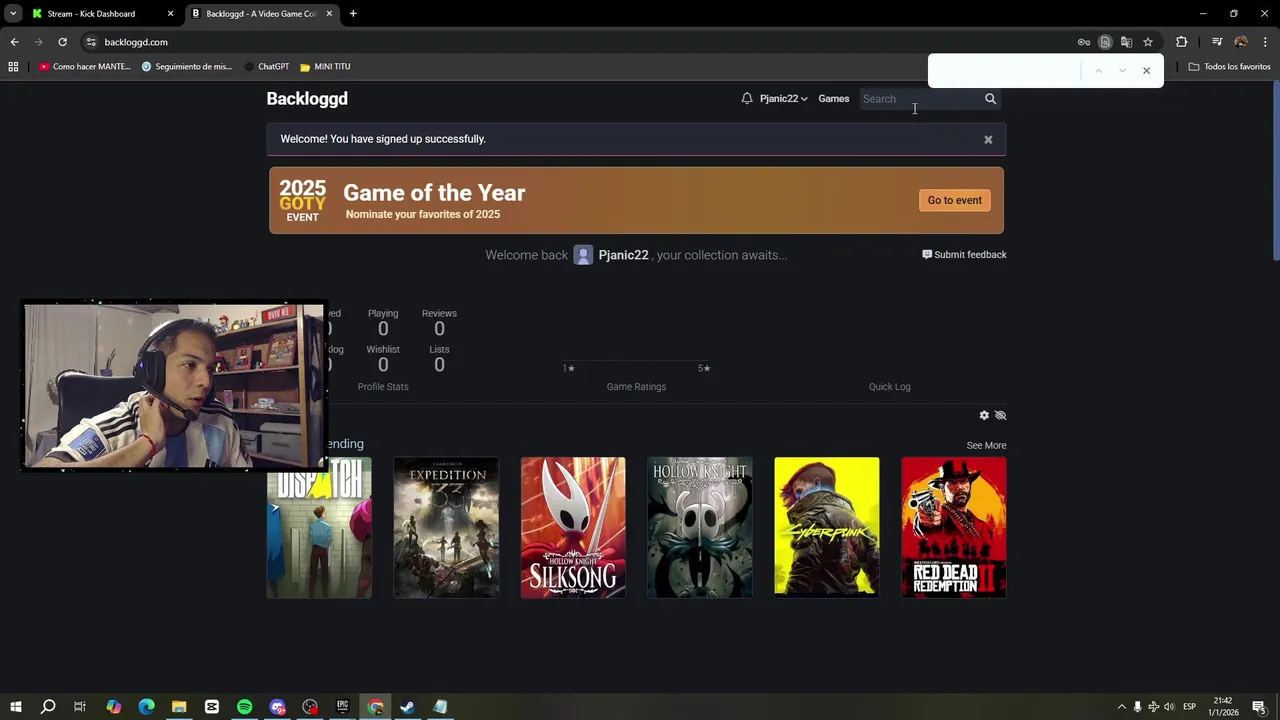Open the Red Dead Redemption II cover
Image resolution: width=1280 pixels, height=720 pixels.
pyautogui.click(x=954, y=528)
